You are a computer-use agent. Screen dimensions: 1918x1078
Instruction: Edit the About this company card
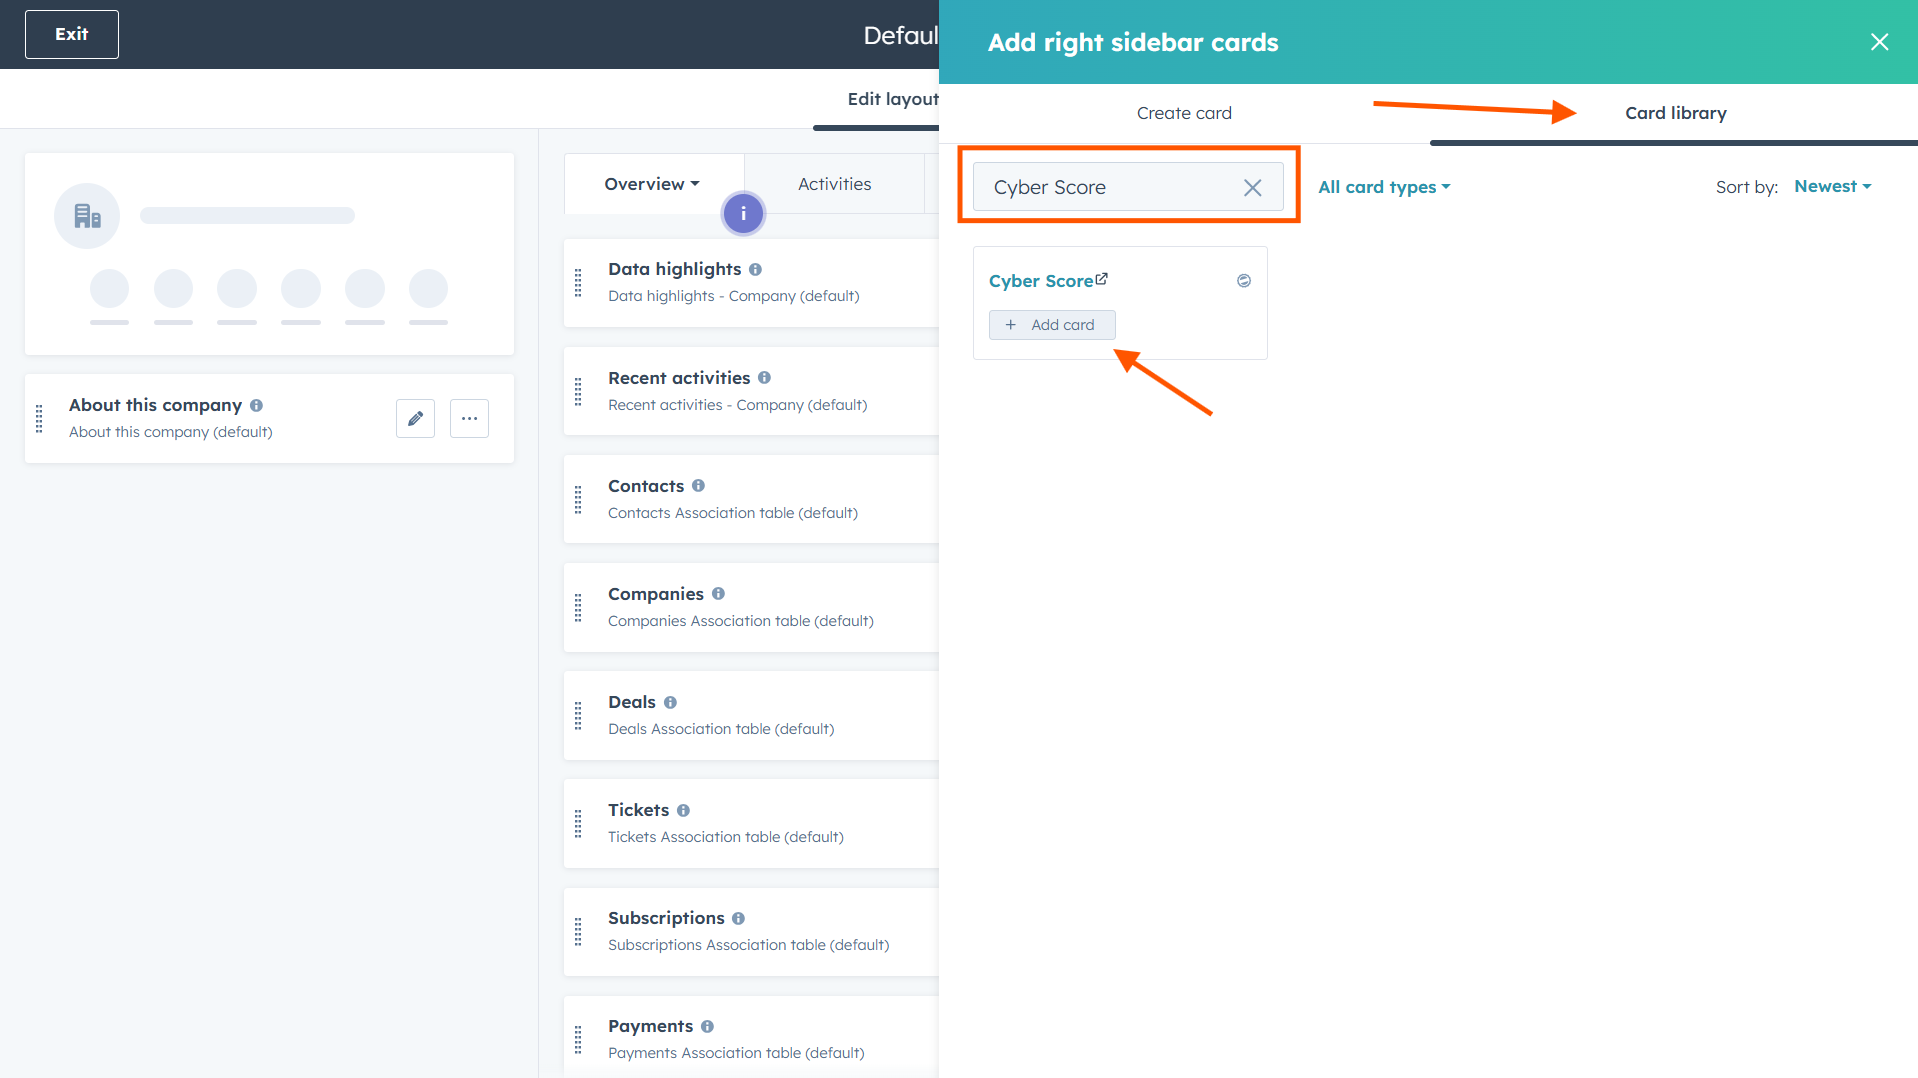tap(415, 418)
